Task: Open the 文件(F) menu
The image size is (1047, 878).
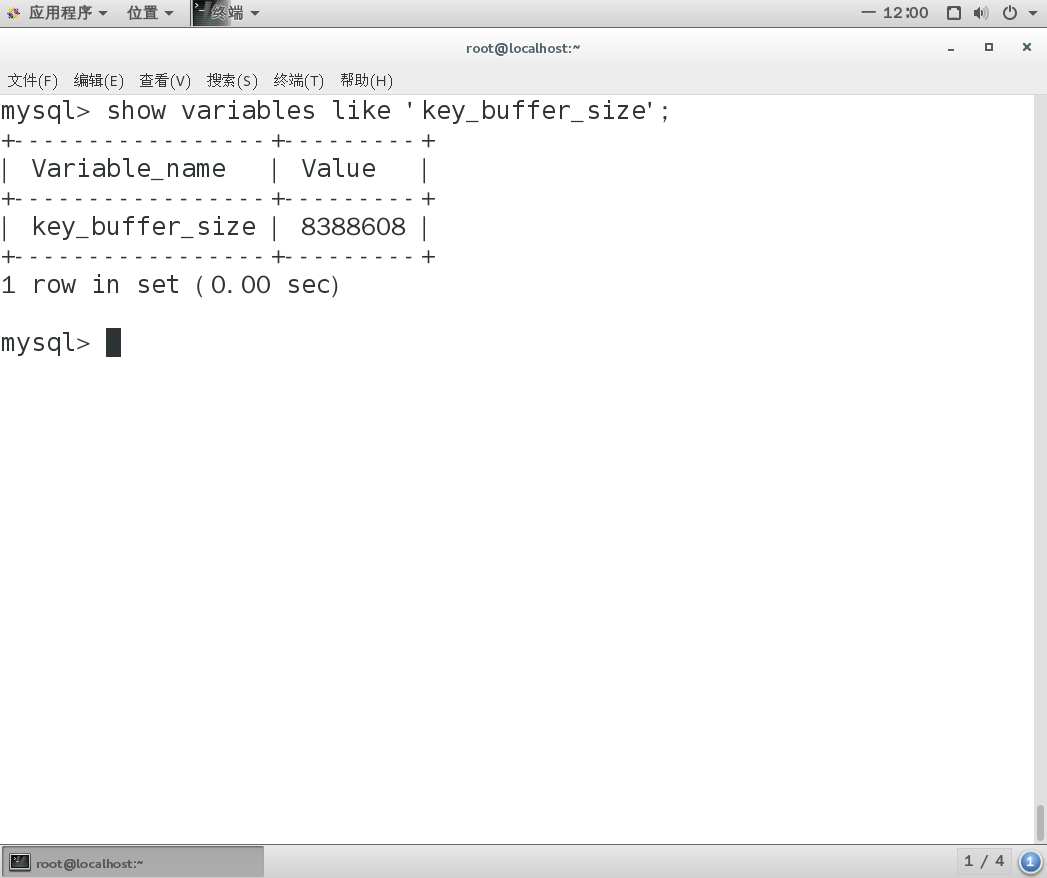Action: [x=33, y=81]
